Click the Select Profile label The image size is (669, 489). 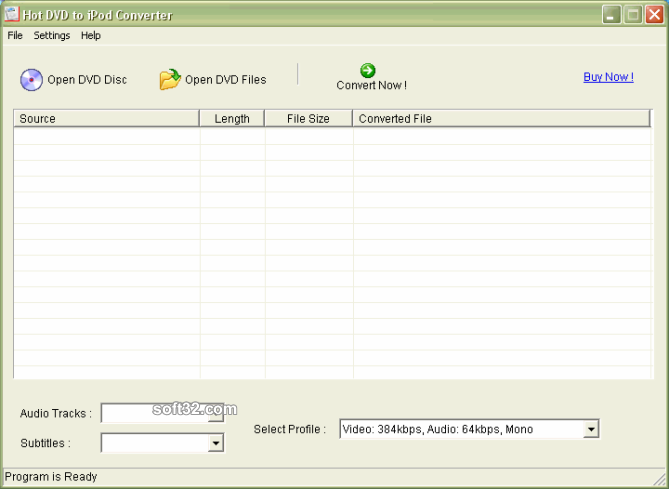pos(290,429)
